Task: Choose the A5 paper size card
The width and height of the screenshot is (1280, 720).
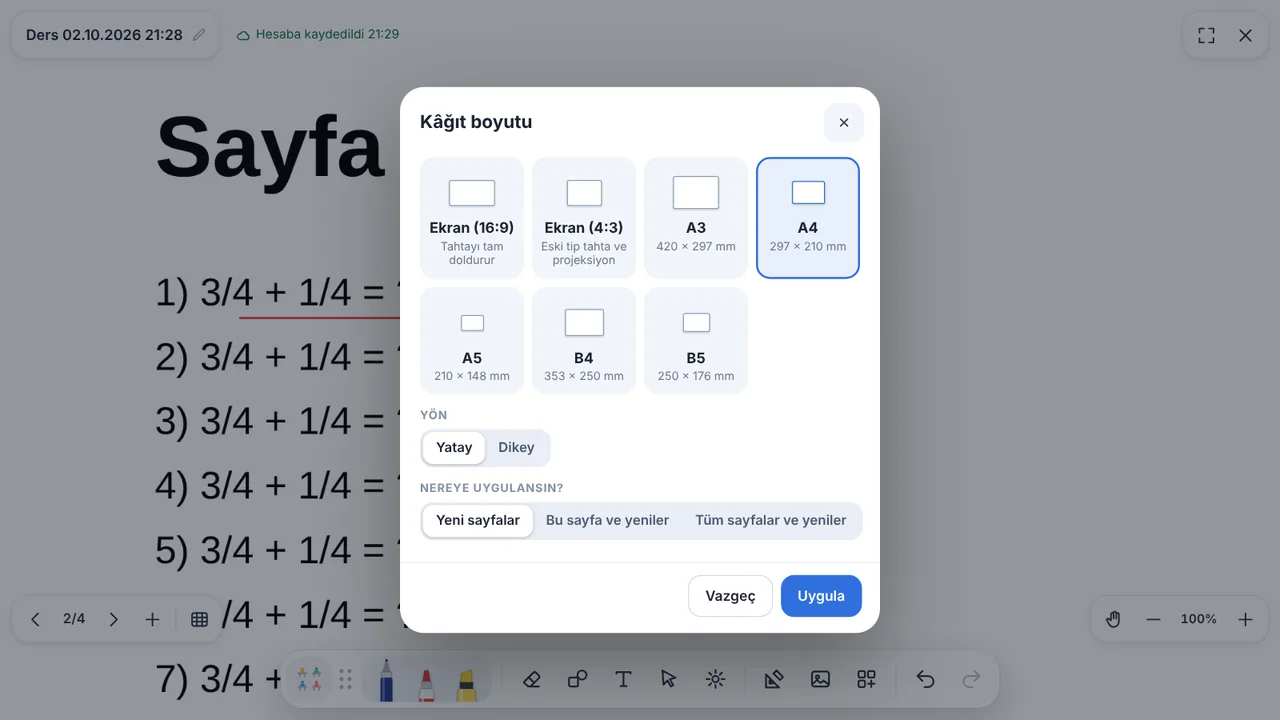Action: (x=472, y=341)
